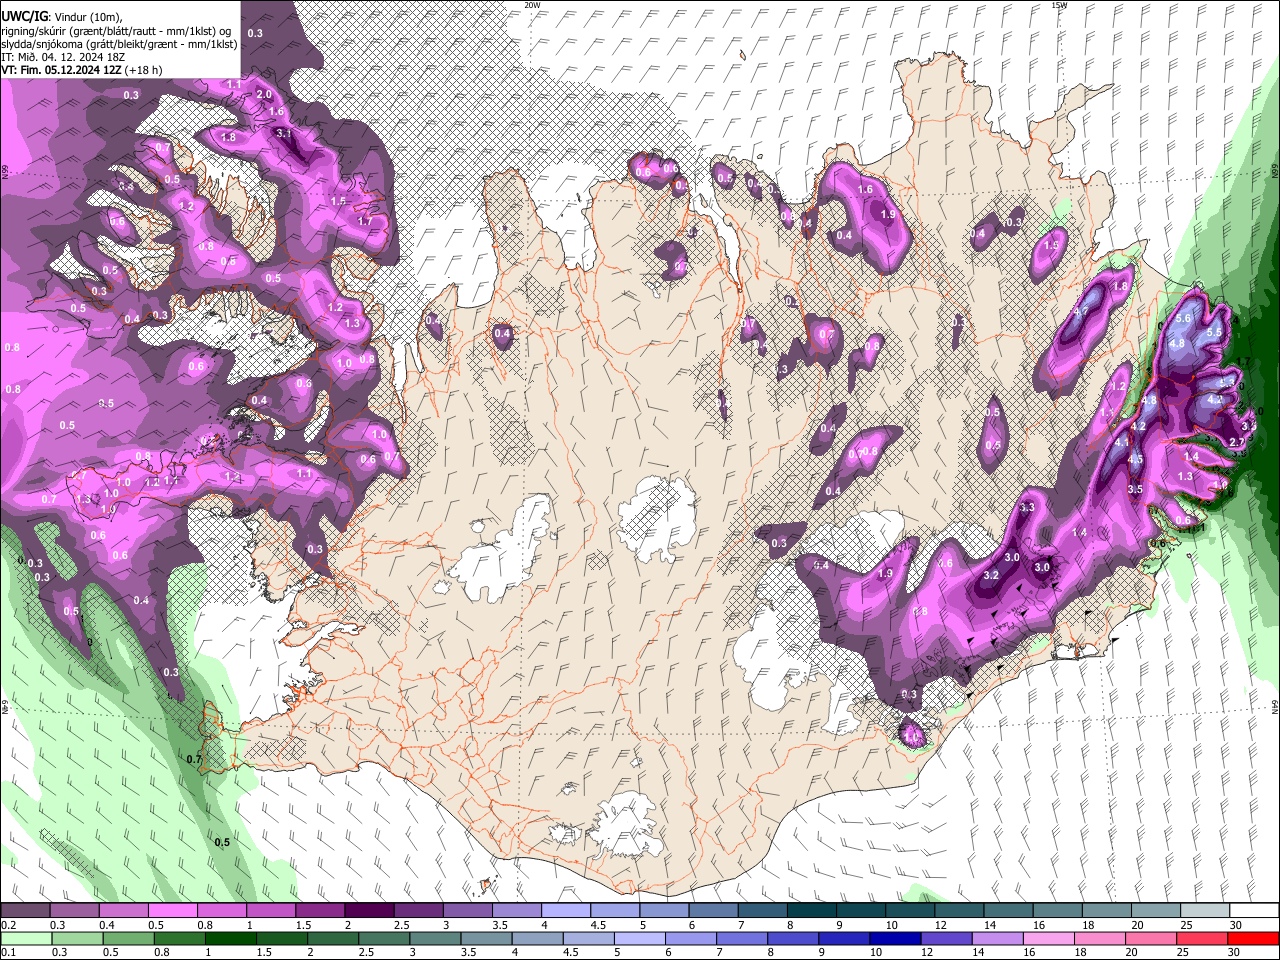Select upper legend swatch between 2 and 2.5

(x=369, y=911)
